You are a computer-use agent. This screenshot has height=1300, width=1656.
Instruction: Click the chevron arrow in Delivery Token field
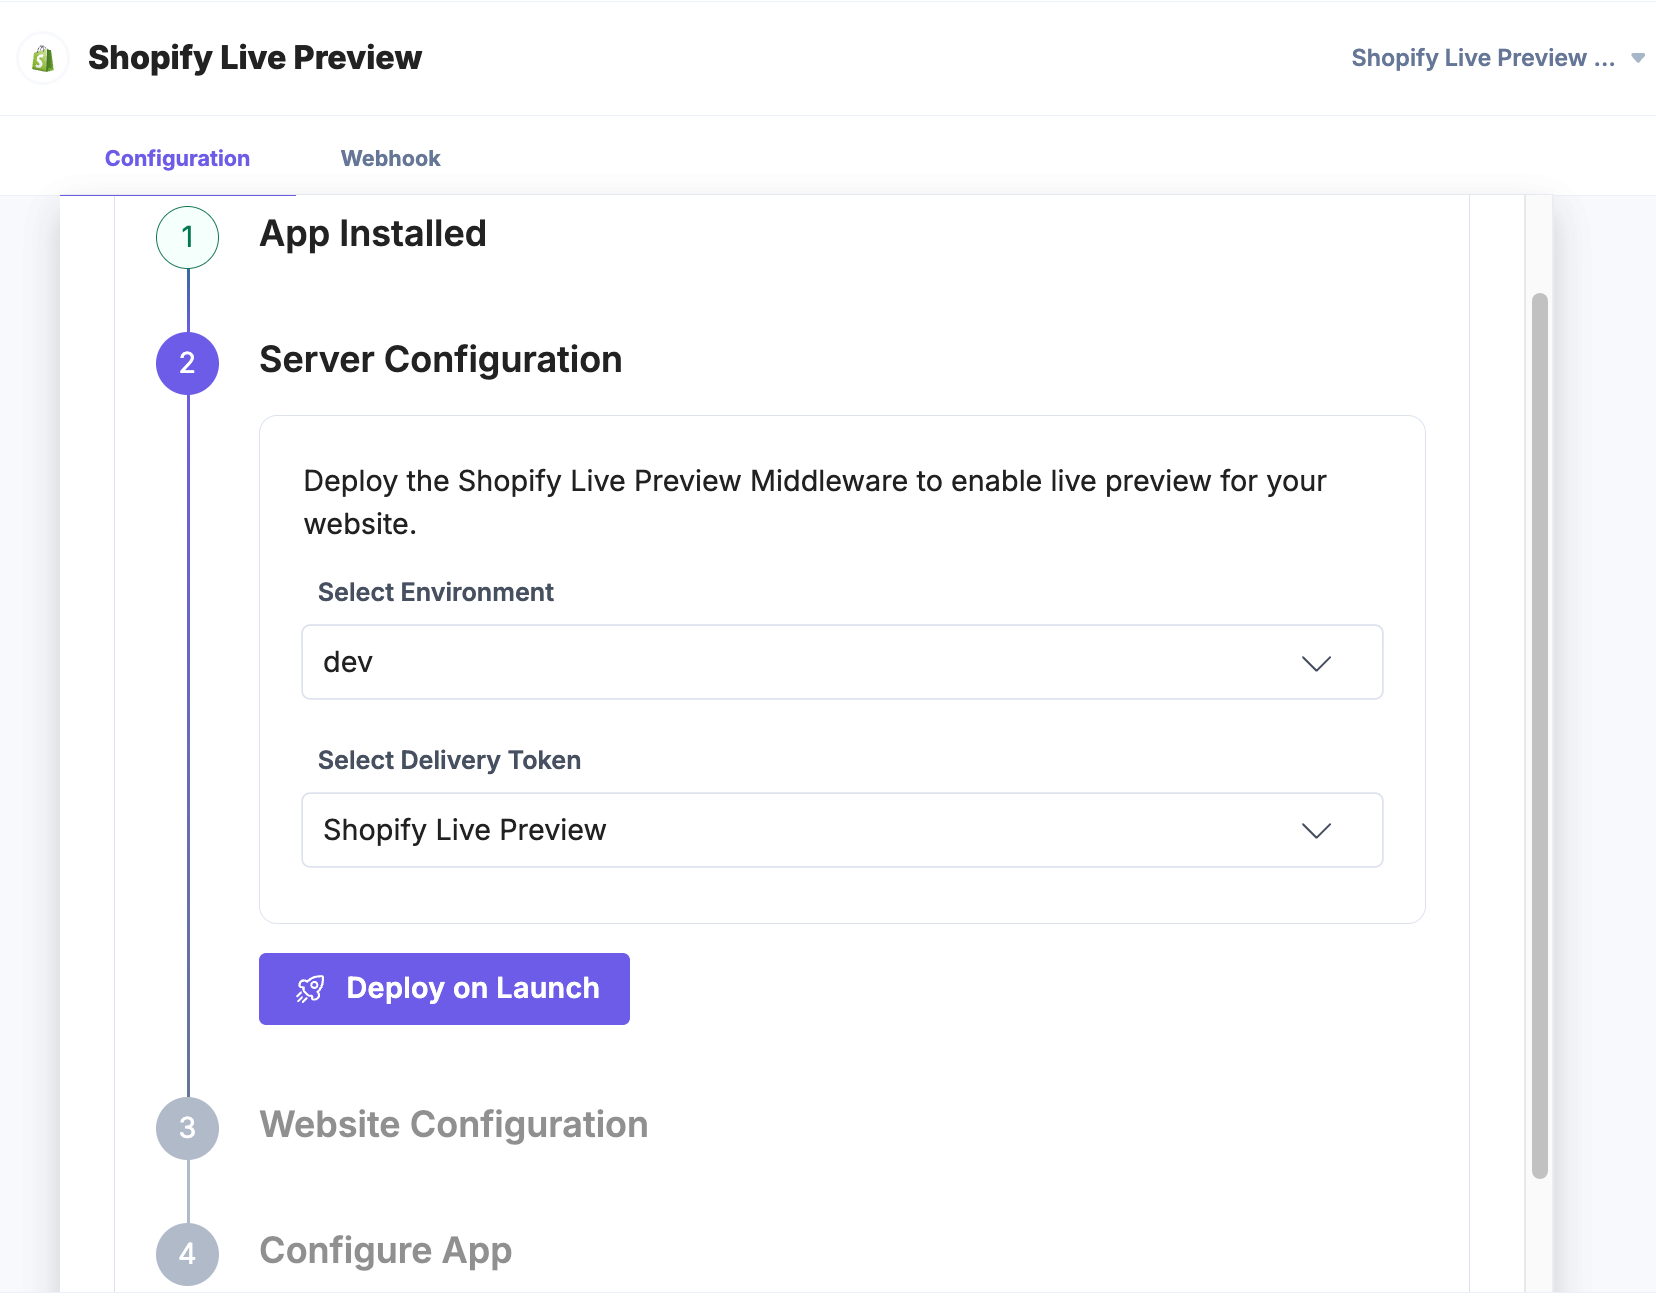1316,831
